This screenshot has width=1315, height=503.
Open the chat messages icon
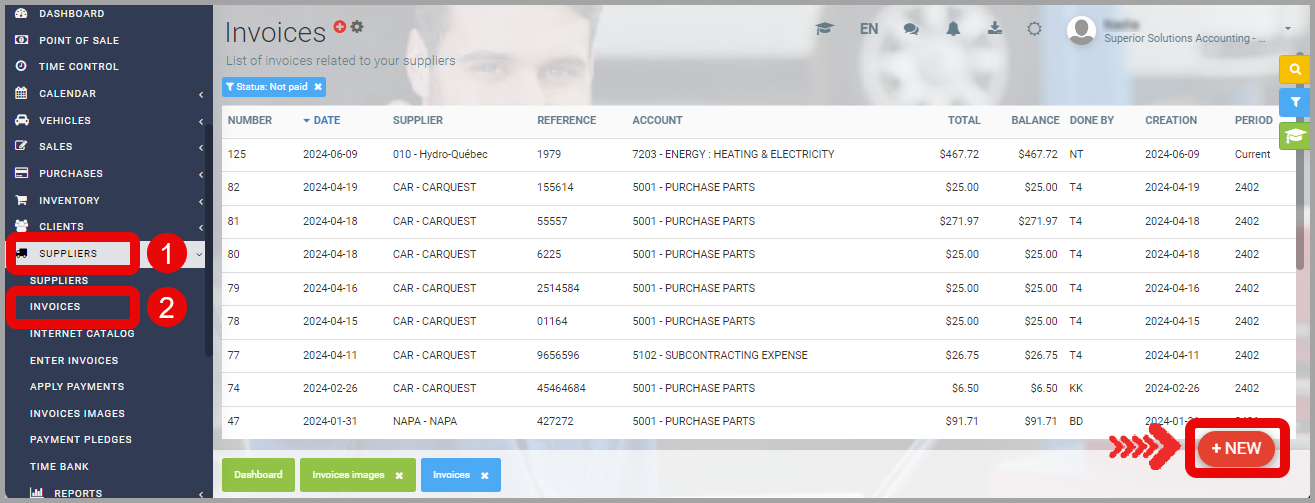911,29
